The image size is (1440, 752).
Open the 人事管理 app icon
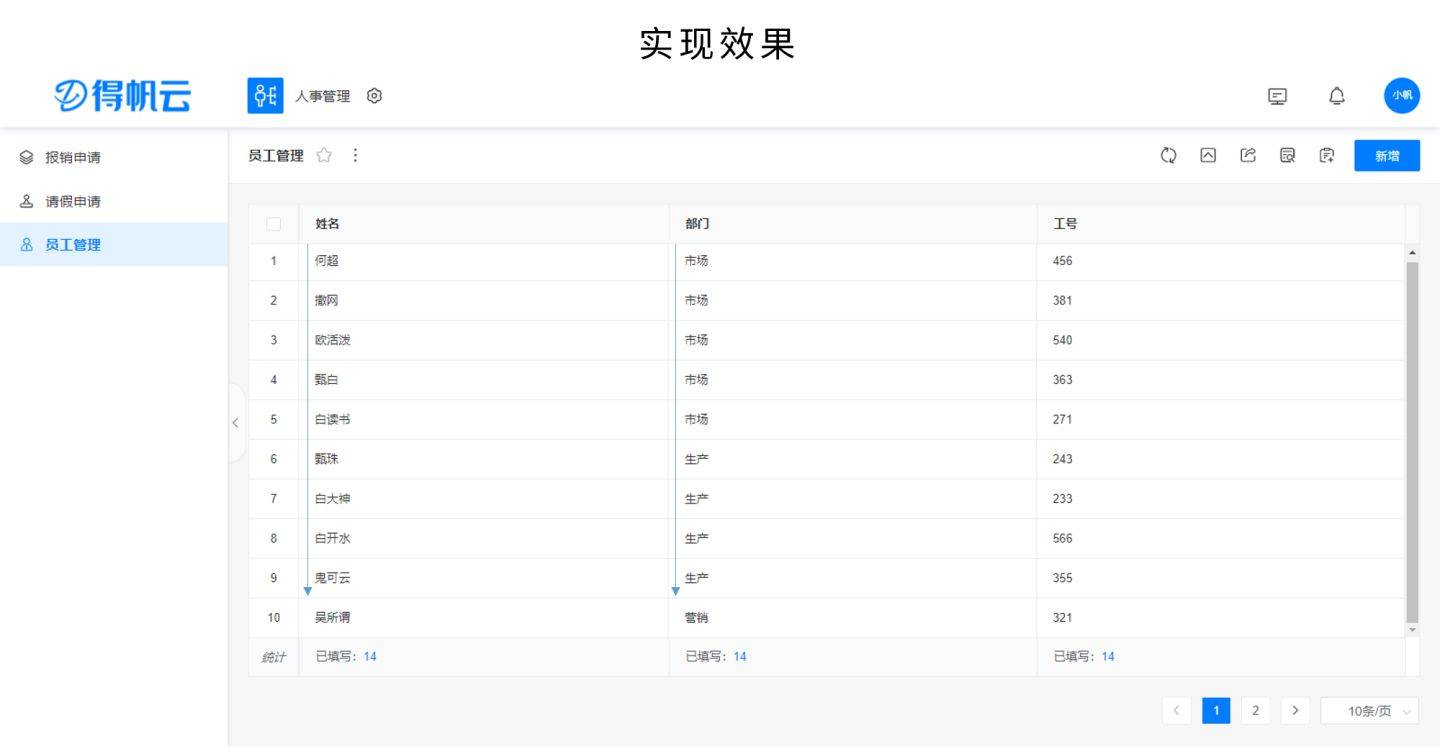pyautogui.click(x=263, y=95)
